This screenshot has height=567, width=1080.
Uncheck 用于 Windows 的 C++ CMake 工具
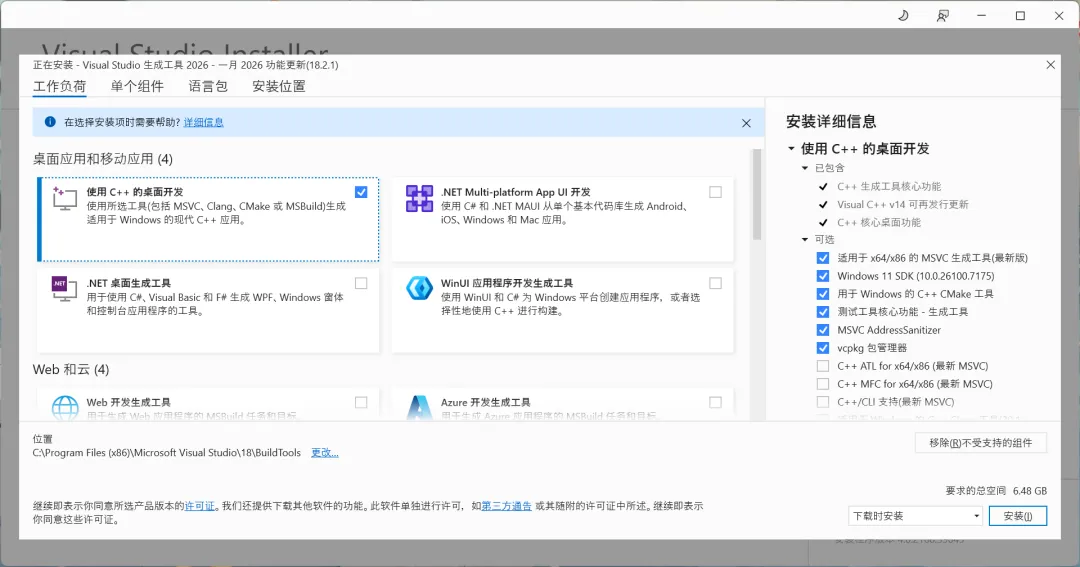822,293
